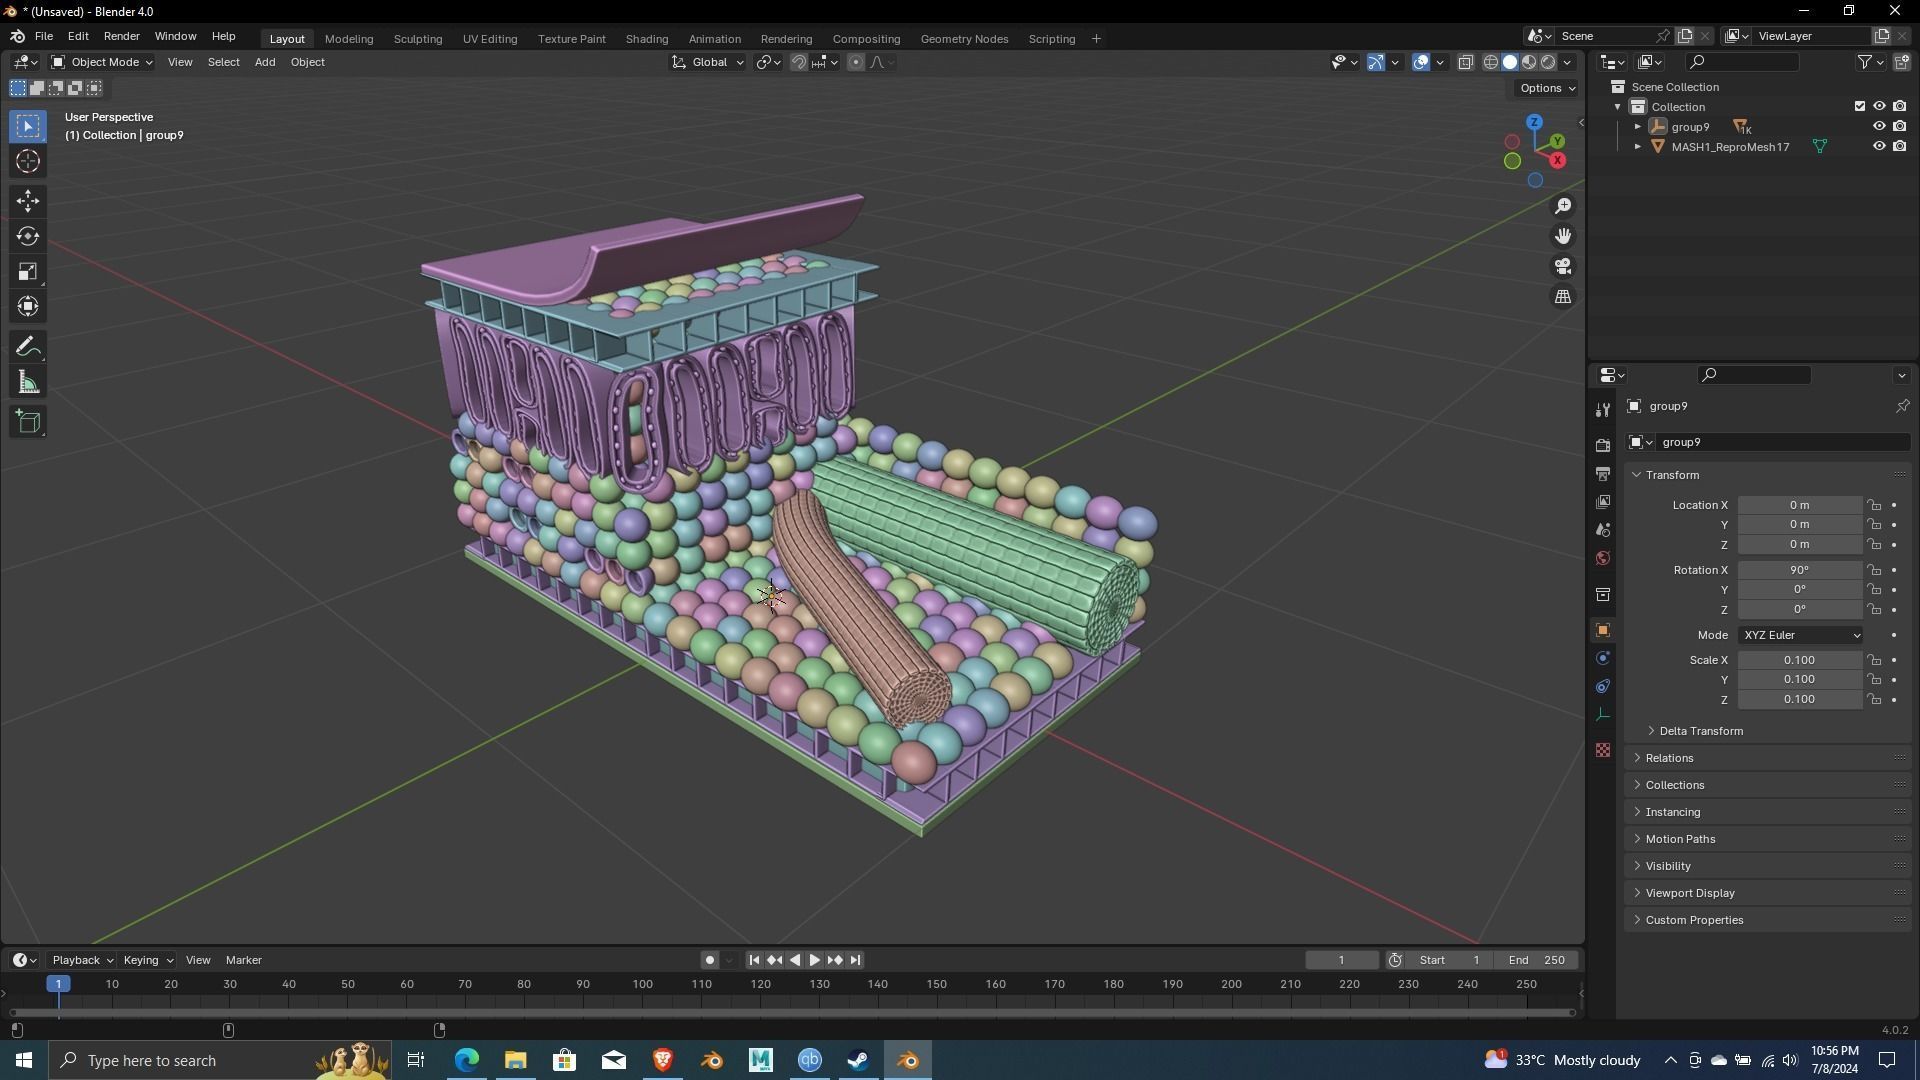Open the Modifiers properties tab

pyautogui.click(x=1603, y=658)
